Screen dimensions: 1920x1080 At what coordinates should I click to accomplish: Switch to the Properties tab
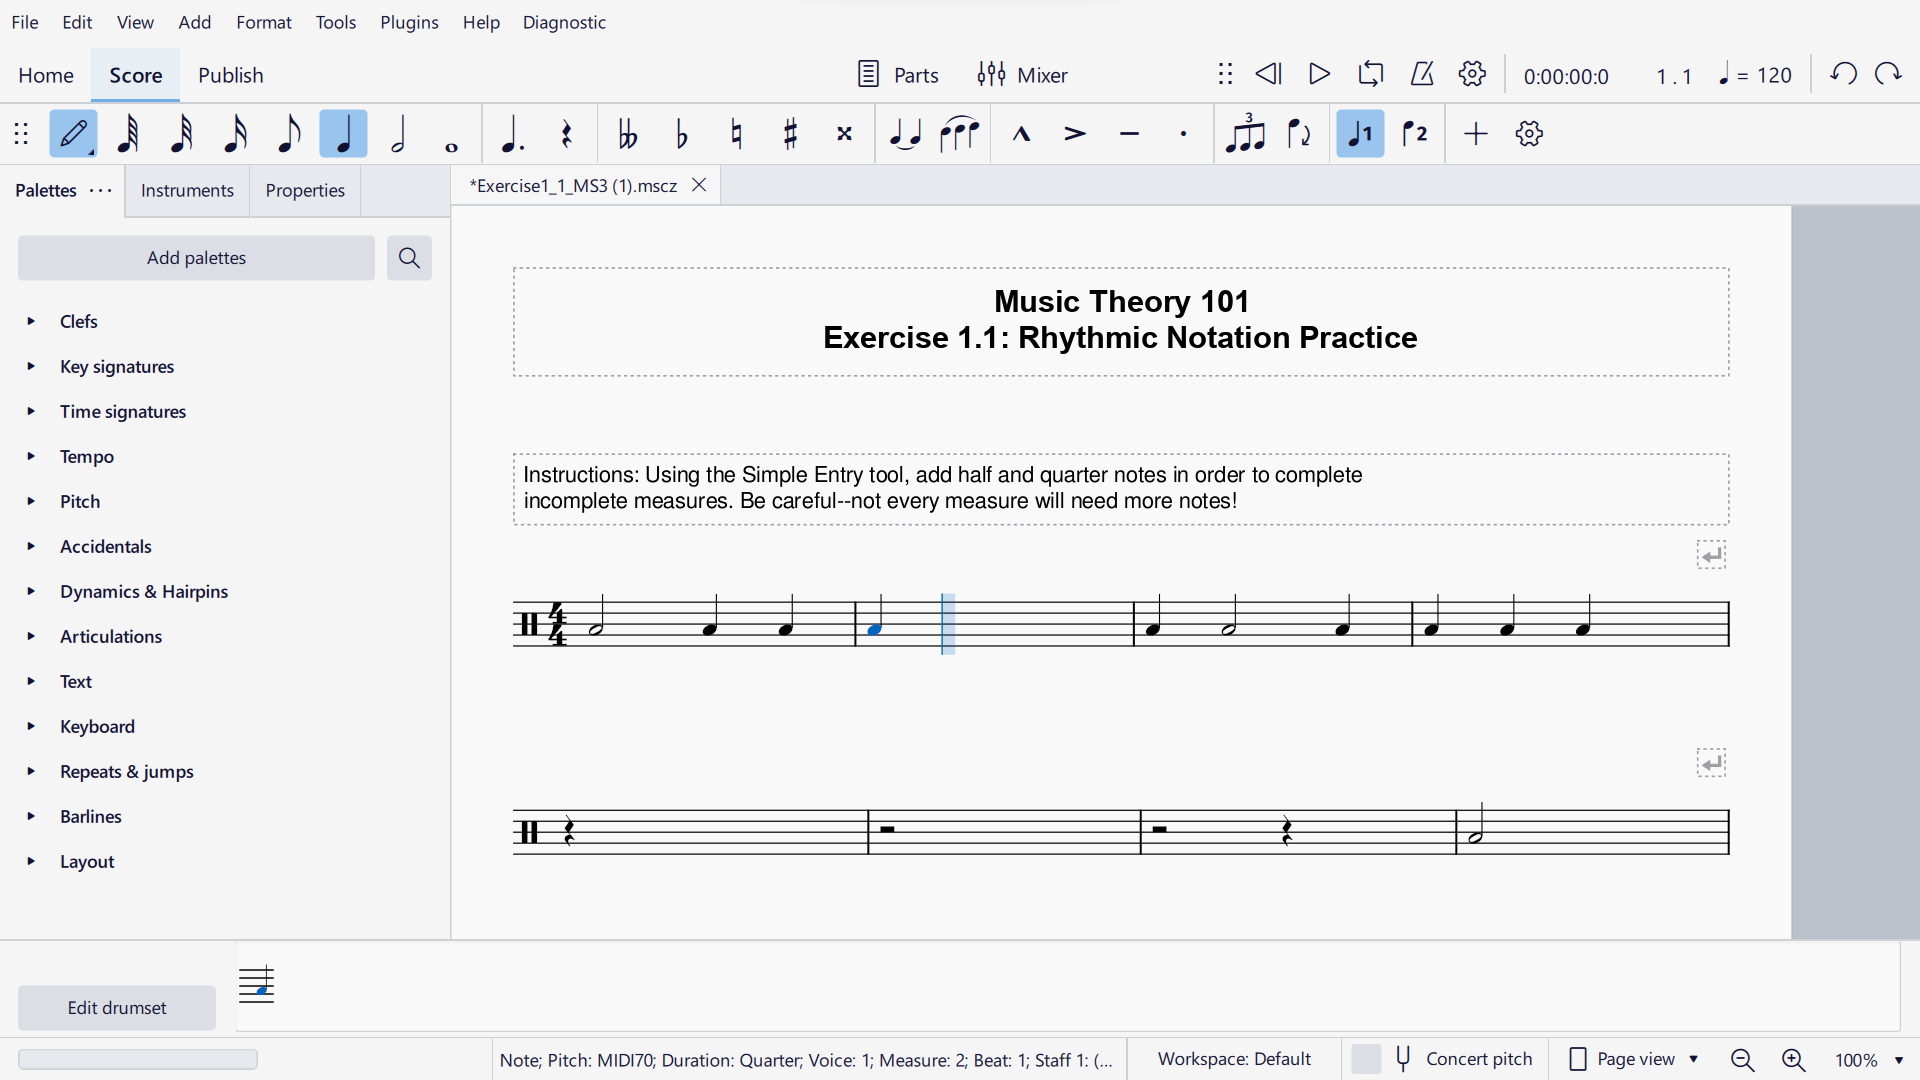305,190
